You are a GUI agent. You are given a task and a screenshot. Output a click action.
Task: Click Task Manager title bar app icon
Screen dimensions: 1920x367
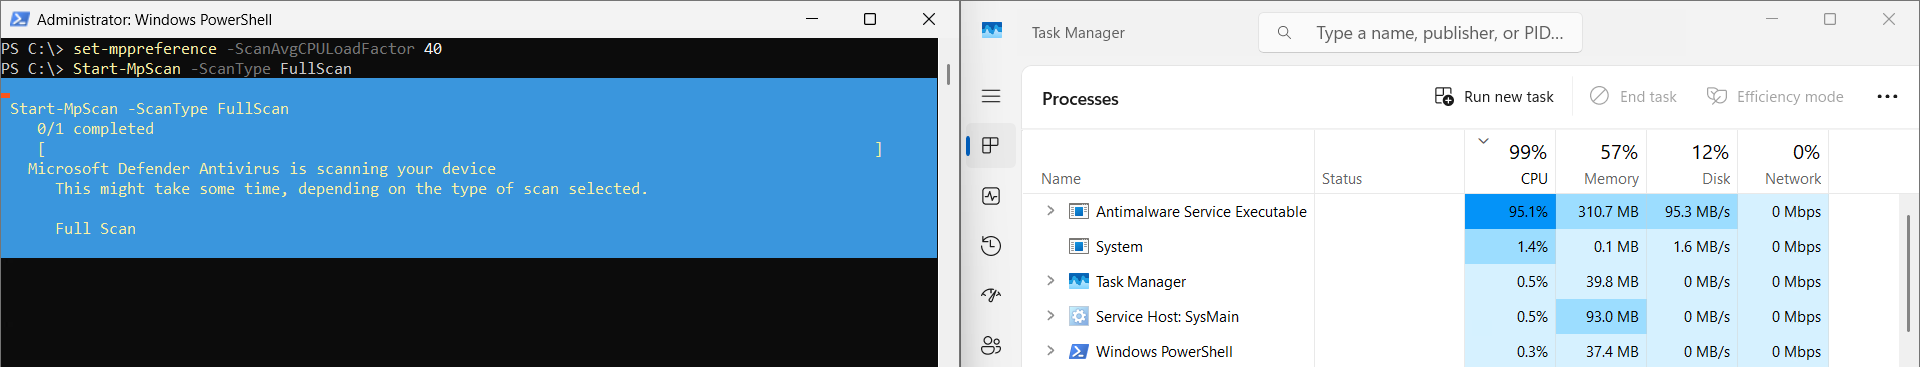pyautogui.click(x=992, y=31)
